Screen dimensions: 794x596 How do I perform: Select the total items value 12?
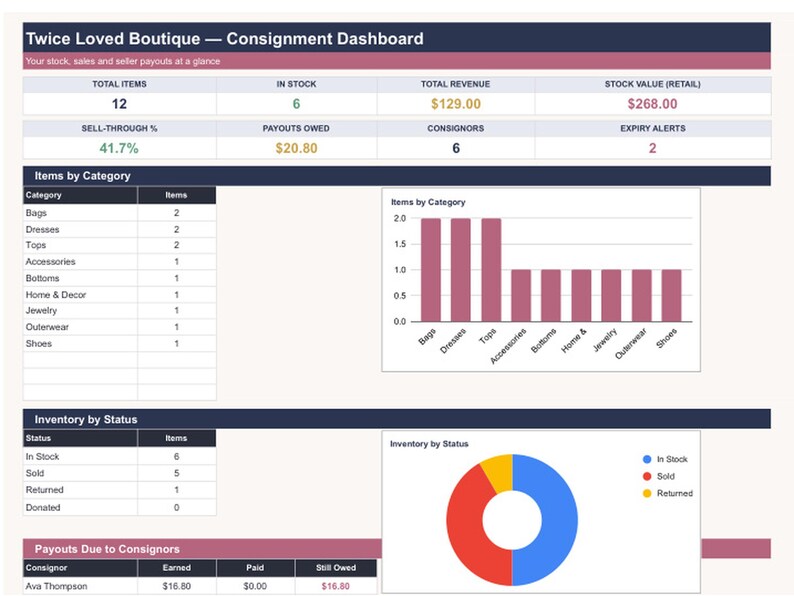[120, 104]
